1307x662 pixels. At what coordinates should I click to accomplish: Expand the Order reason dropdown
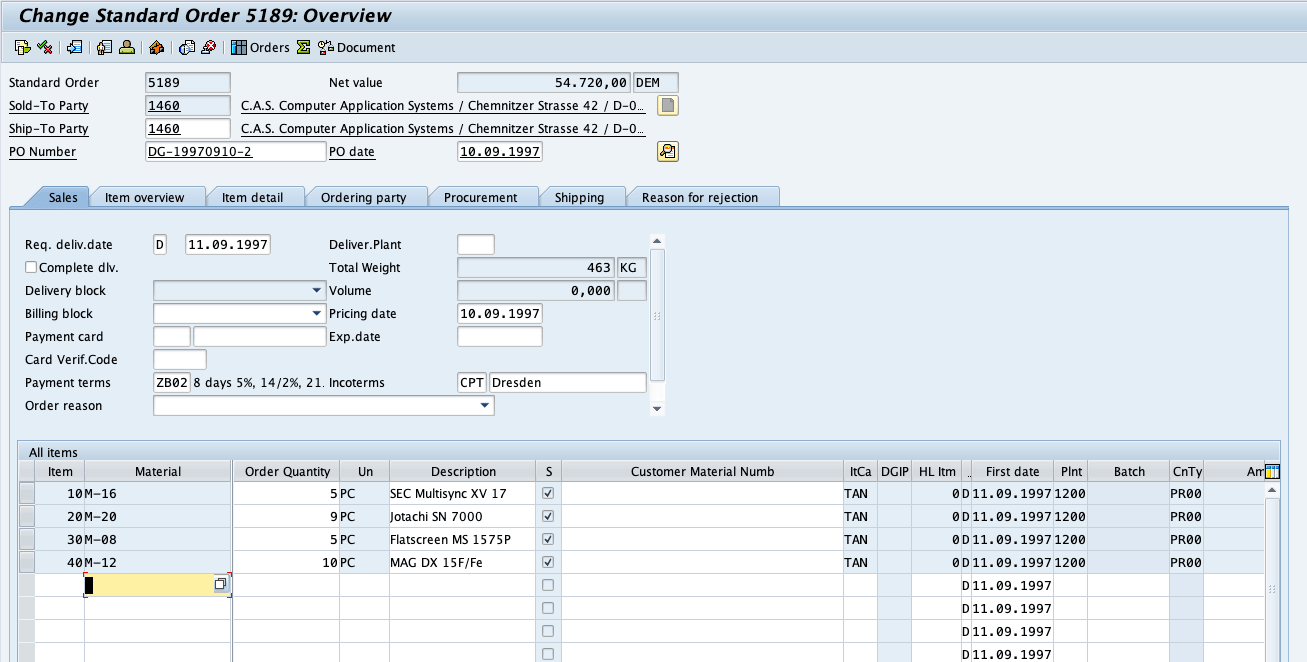(x=484, y=405)
